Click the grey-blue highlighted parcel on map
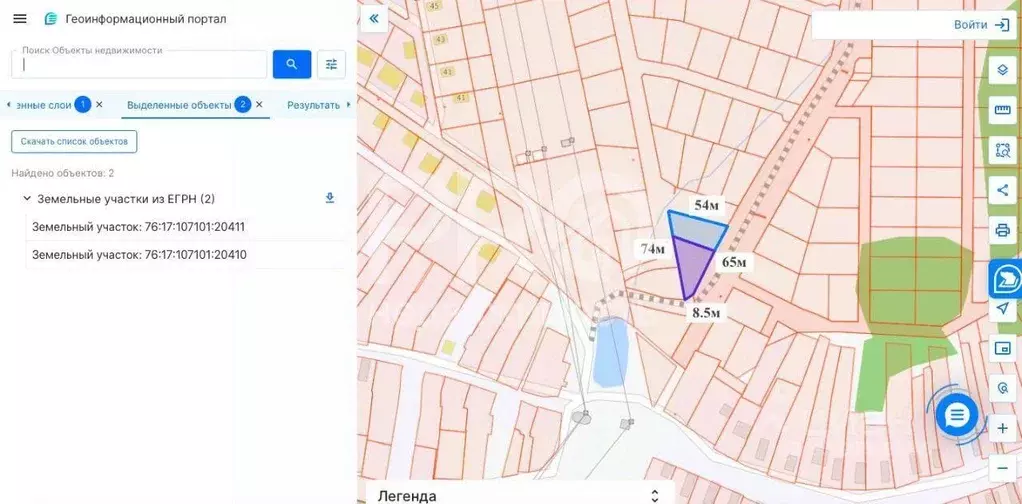This screenshot has width=1022, height=504. tap(697, 230)
